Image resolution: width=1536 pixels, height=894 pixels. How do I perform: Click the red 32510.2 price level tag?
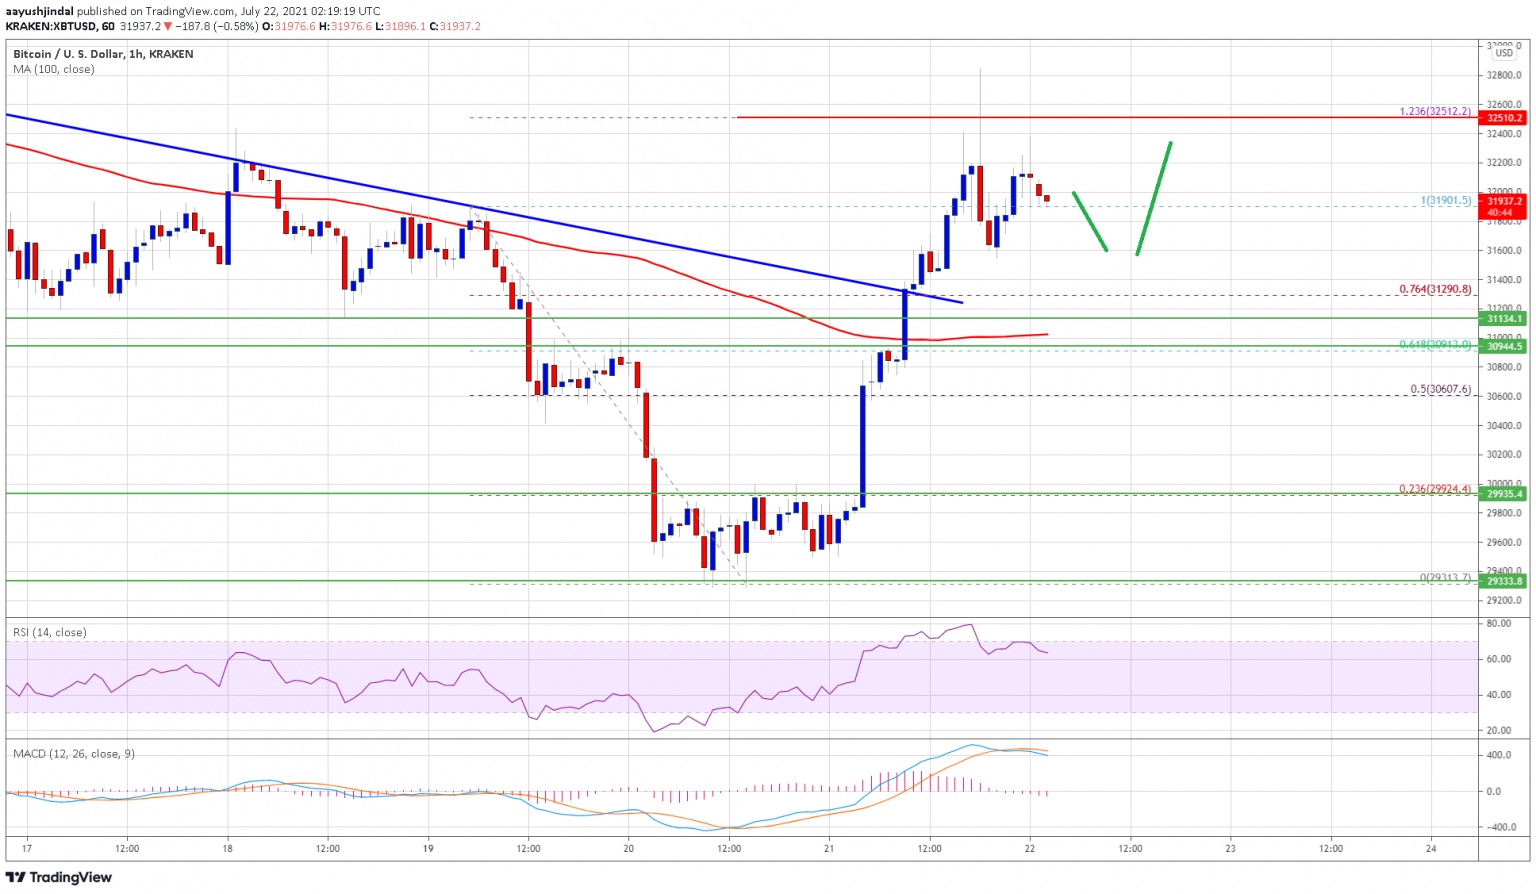click(x=1504, y=118)
